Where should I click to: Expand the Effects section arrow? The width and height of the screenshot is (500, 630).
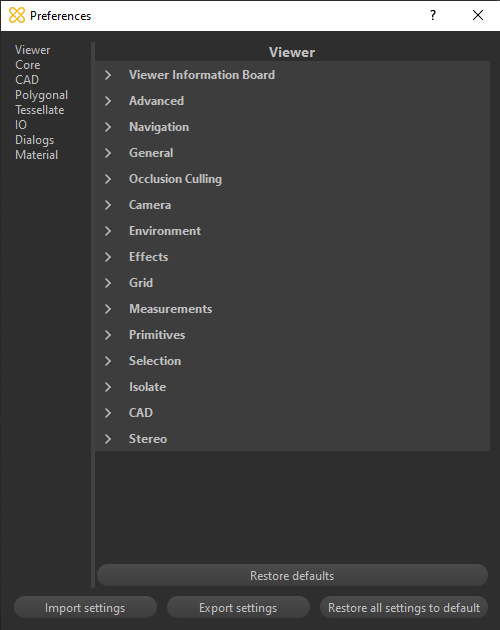108,257
